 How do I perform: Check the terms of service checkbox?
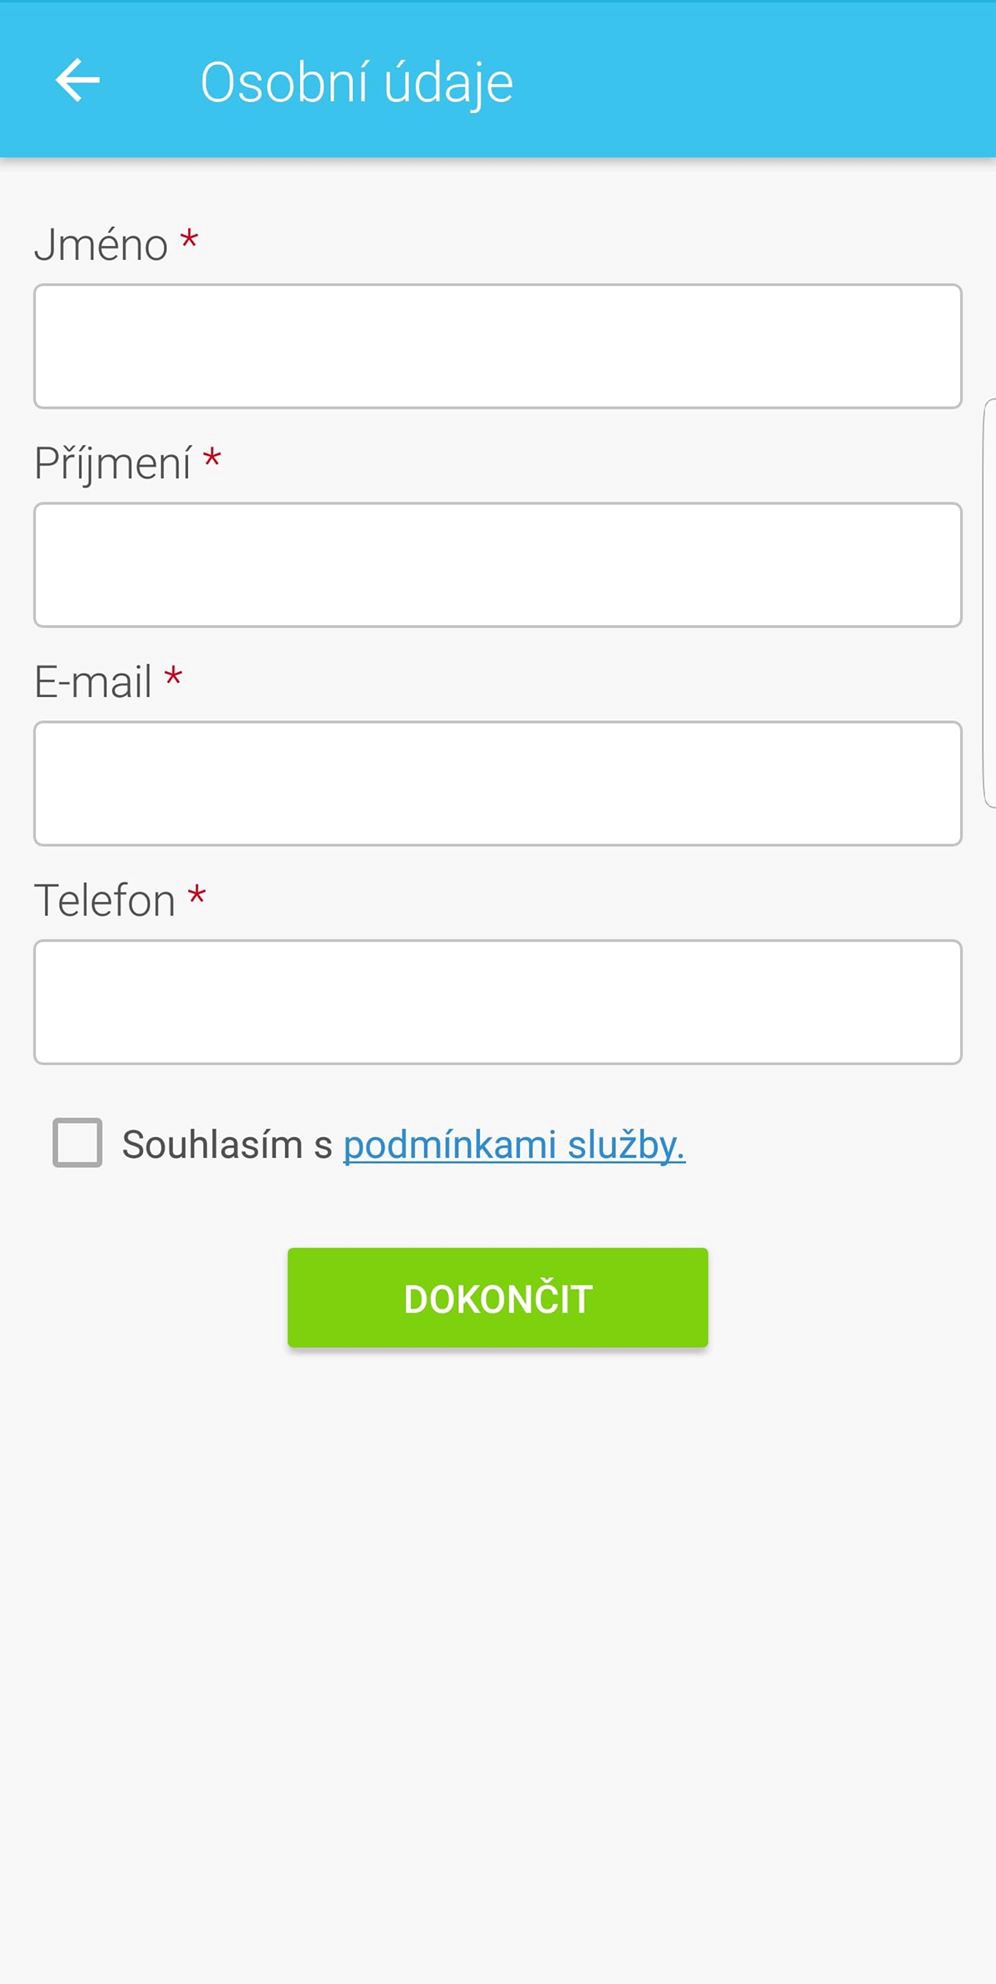point(78,1143)
